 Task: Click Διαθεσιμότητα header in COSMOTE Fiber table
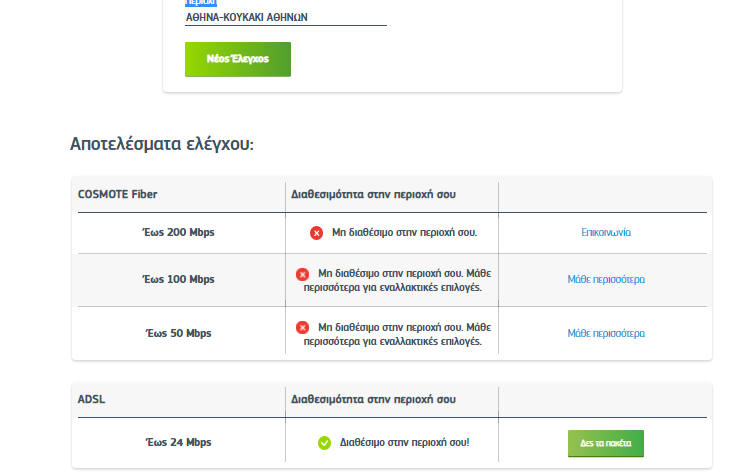tap(373, 195)
